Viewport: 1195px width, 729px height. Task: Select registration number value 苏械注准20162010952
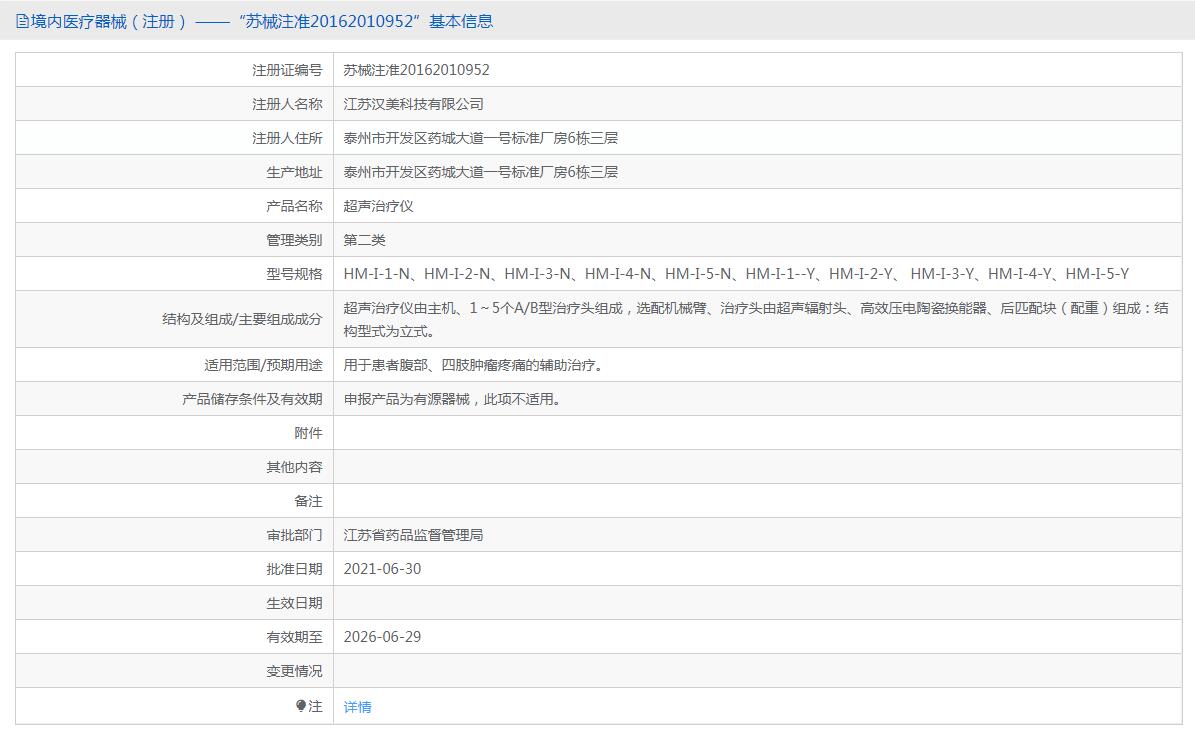point(416,70)
